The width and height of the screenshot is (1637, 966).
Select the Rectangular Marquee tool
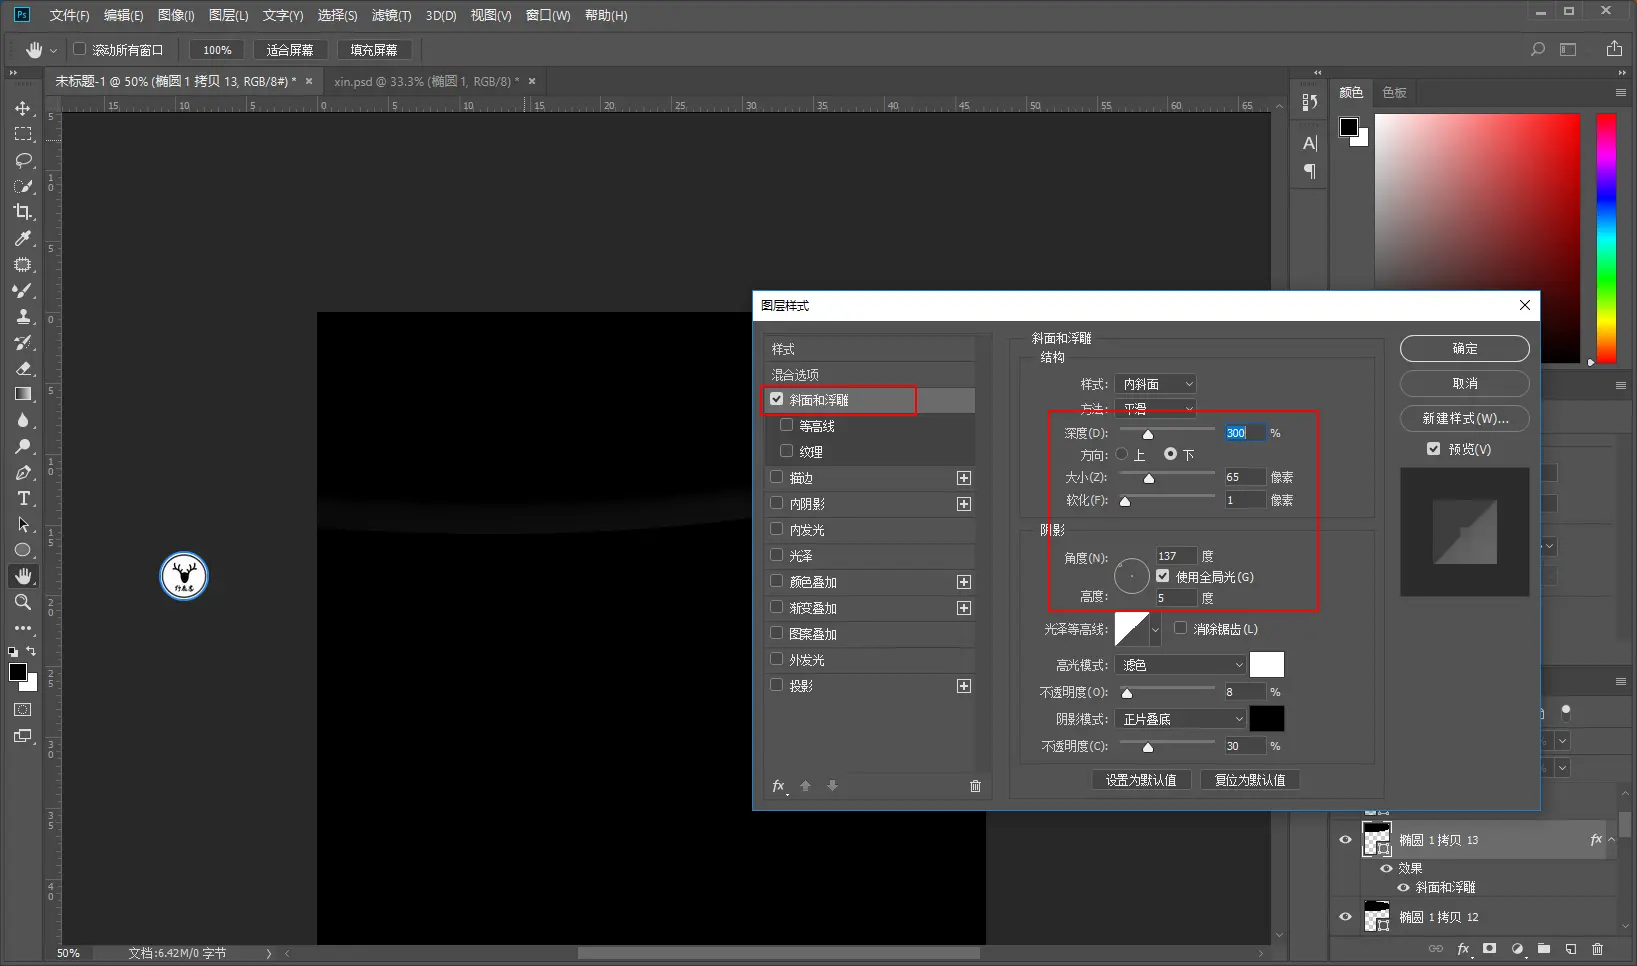[23, 134]
